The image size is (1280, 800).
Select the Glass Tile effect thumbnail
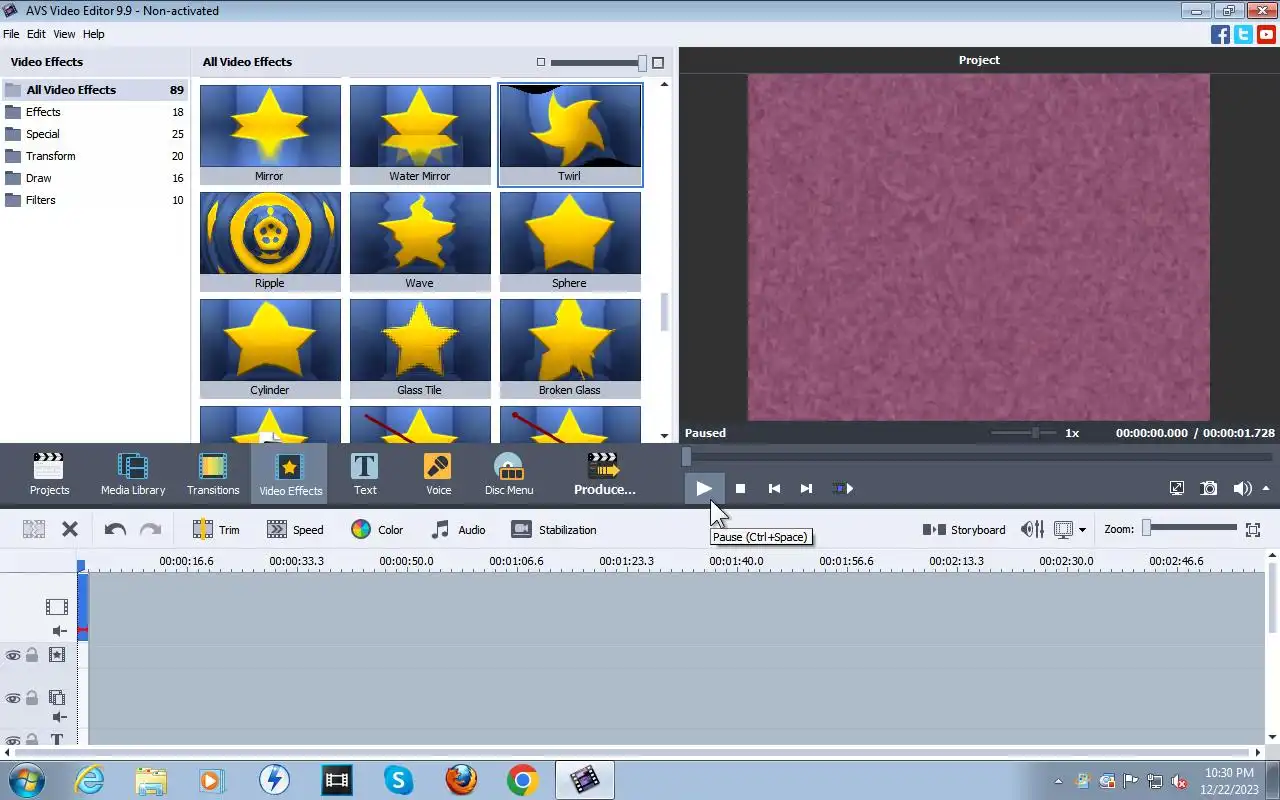(x=420, y=348)
